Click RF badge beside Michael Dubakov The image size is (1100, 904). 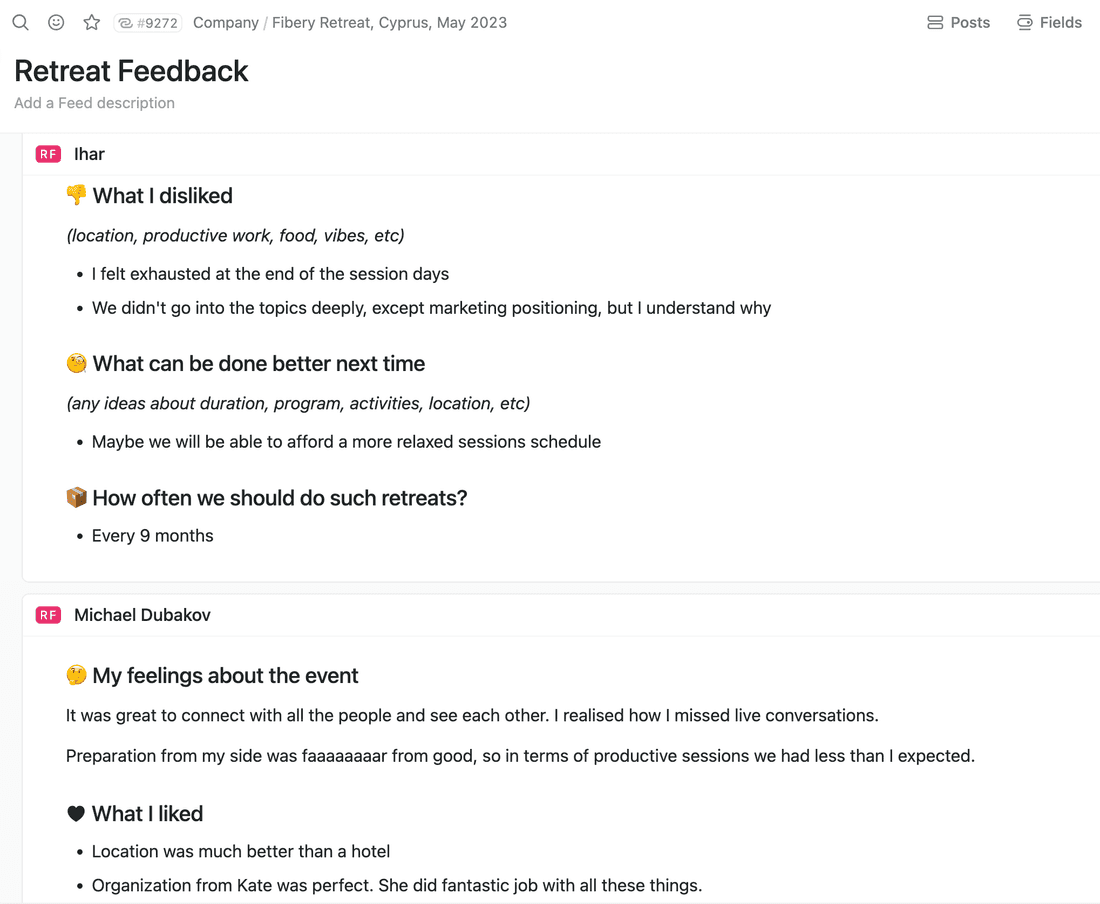tap(48, 615)
